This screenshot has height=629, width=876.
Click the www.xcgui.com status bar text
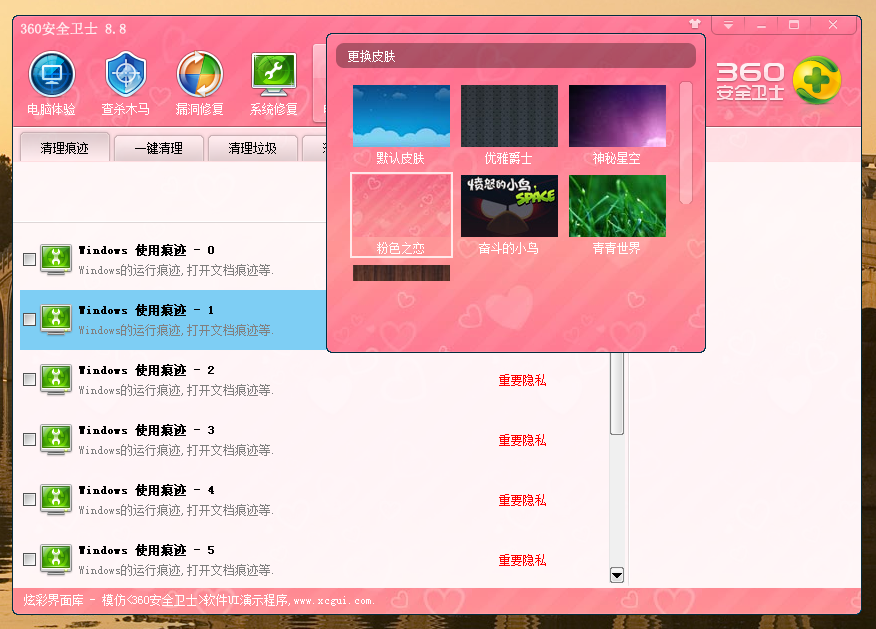(x=334, y=601)
